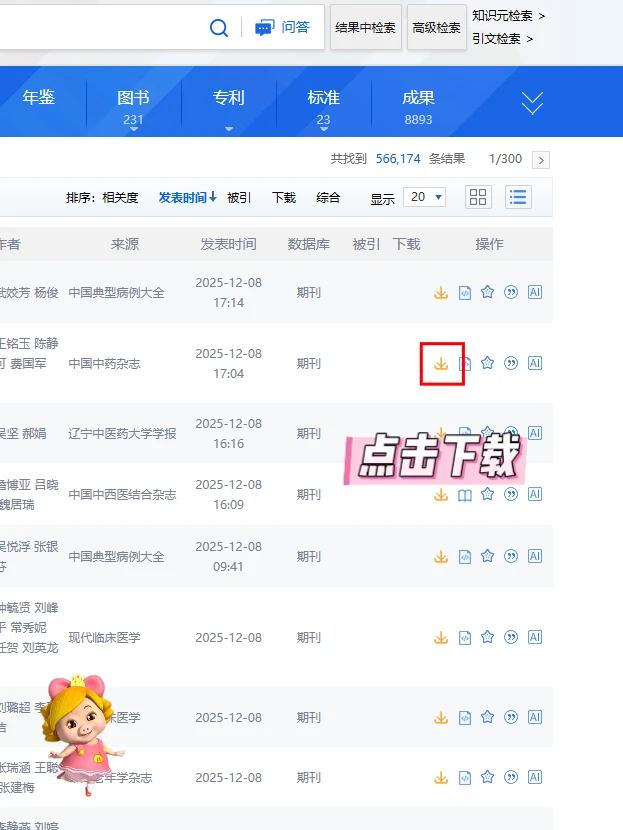Sort results by 综合
The width and height of the screenshot is (623, 830).
tap(328, 198)
